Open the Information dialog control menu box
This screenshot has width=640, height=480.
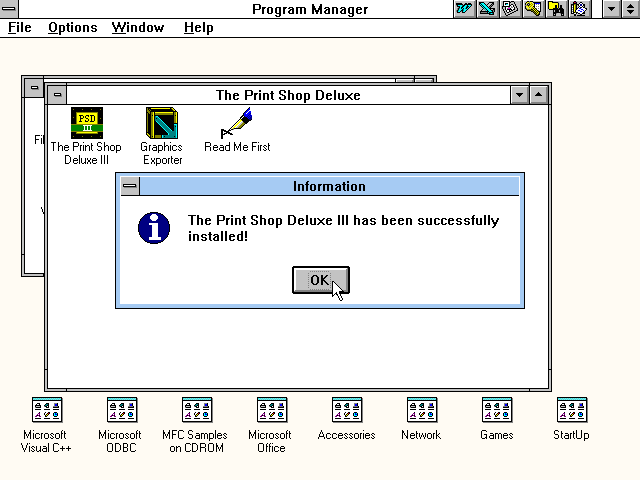(x=129, y=186)
